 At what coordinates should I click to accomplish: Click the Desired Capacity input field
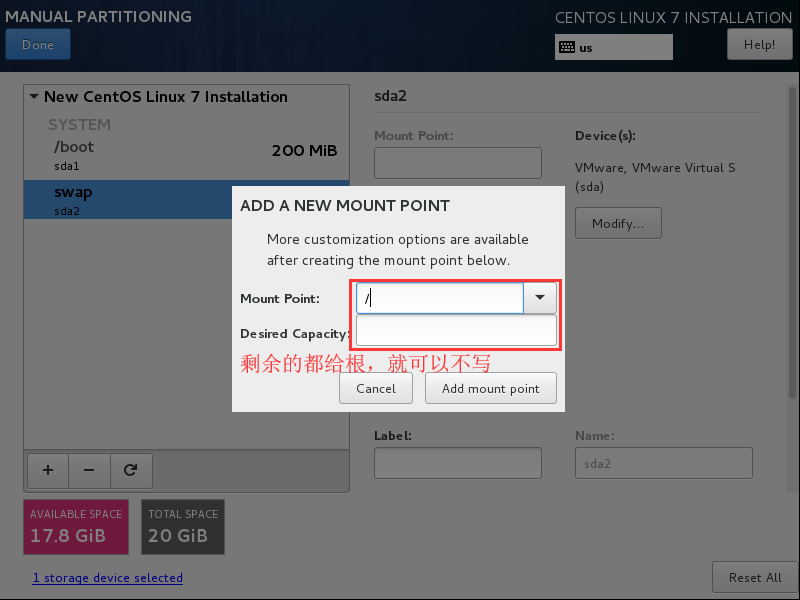point(456,330)
